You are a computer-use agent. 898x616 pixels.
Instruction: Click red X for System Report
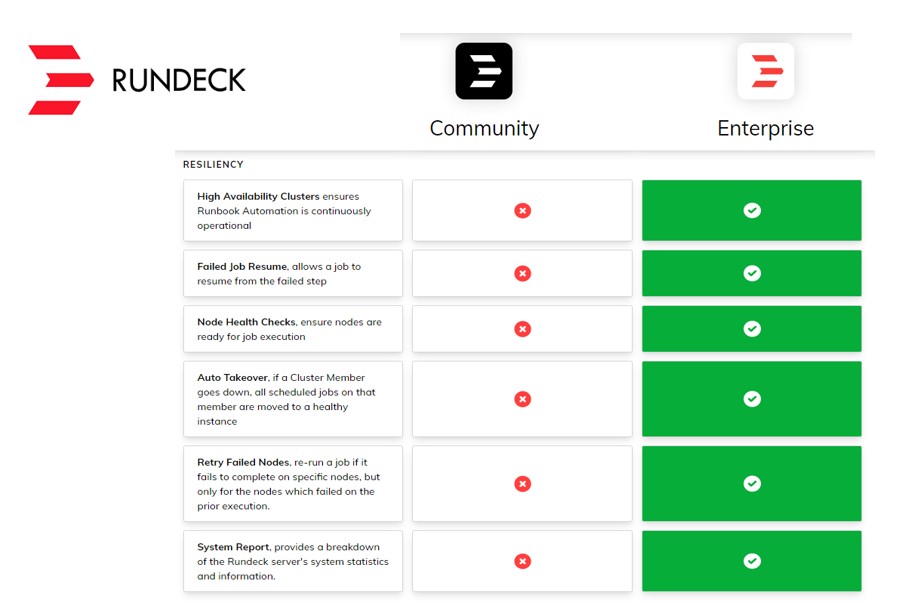pos(522,561)
